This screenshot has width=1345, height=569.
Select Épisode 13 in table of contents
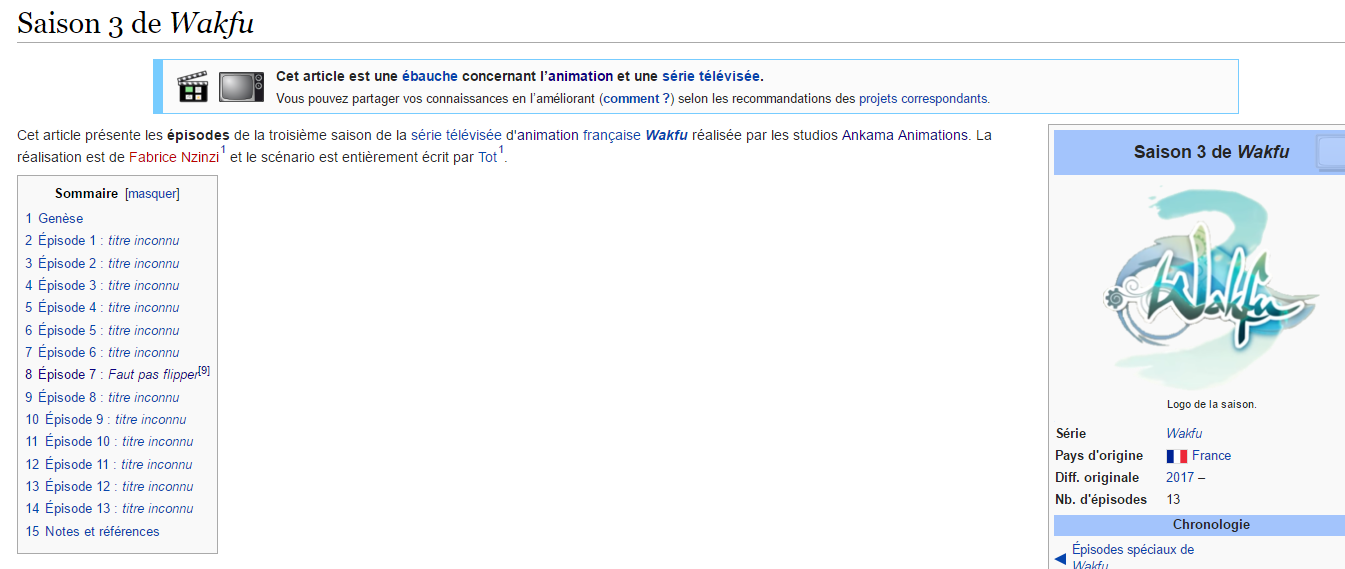pos(118,509)
